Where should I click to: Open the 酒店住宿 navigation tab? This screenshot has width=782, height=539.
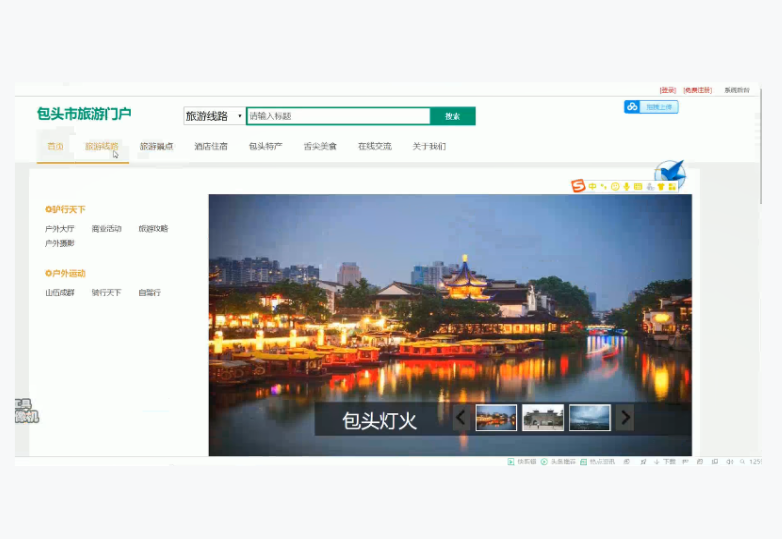pos(211,146)
